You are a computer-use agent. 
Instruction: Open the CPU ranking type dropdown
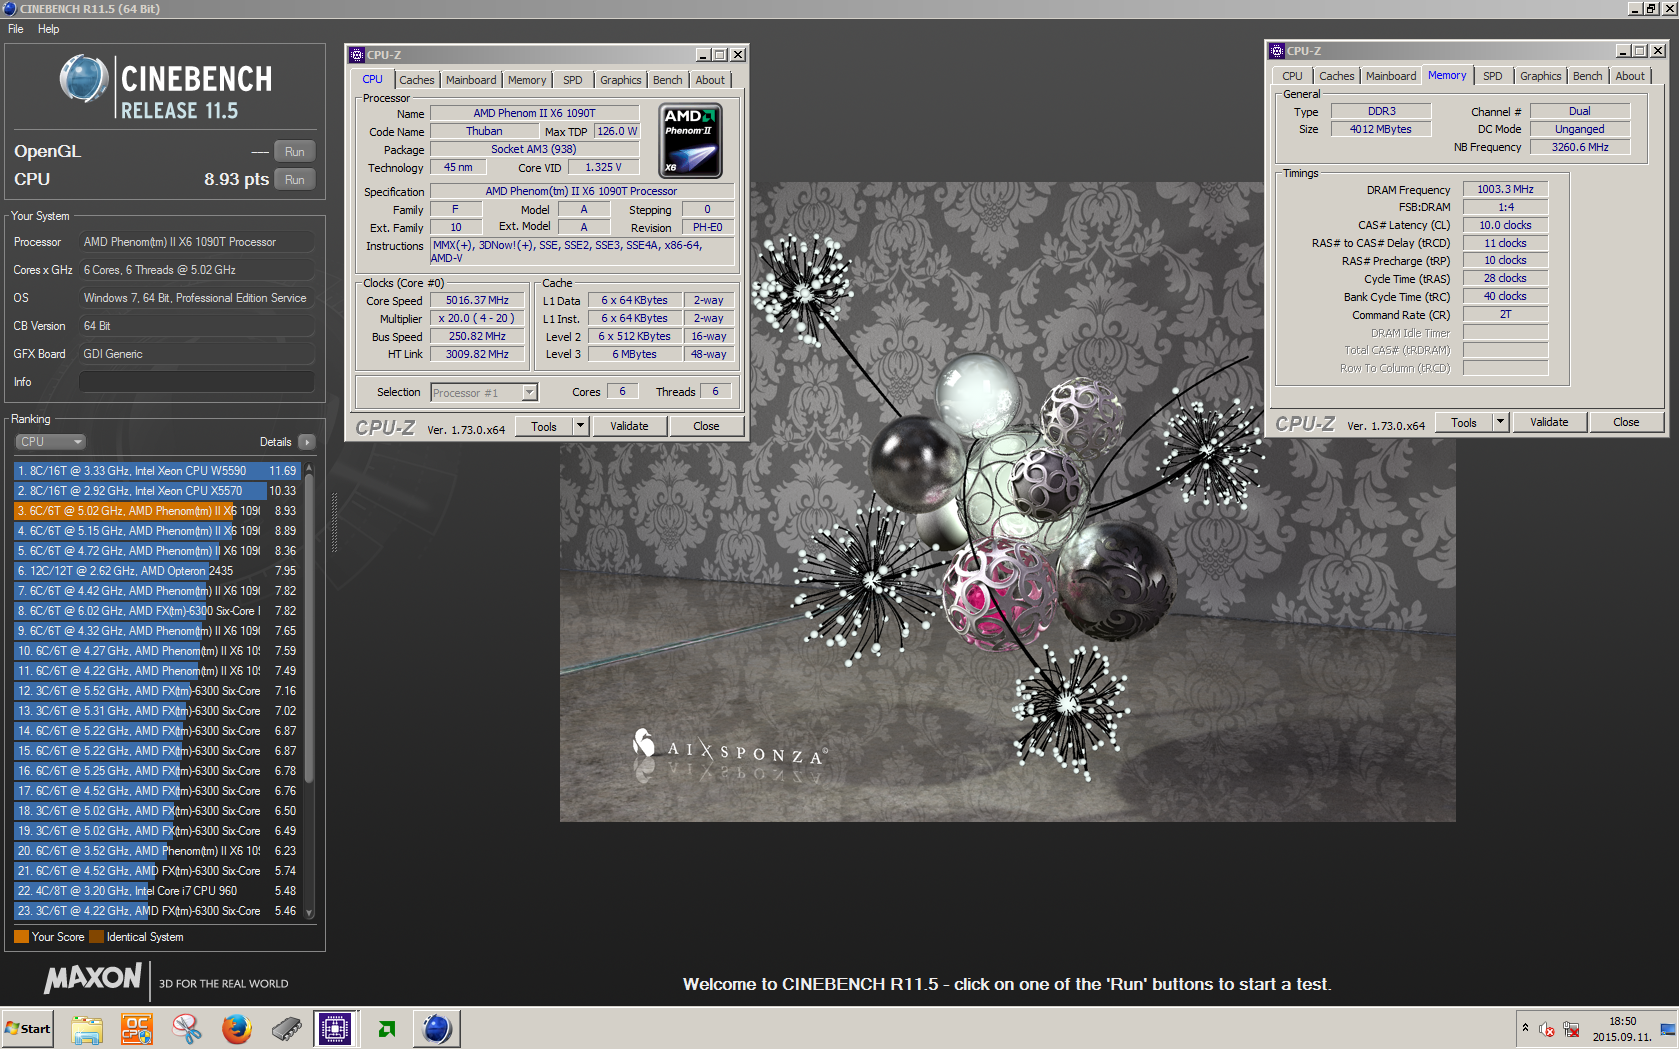point(50,442)
